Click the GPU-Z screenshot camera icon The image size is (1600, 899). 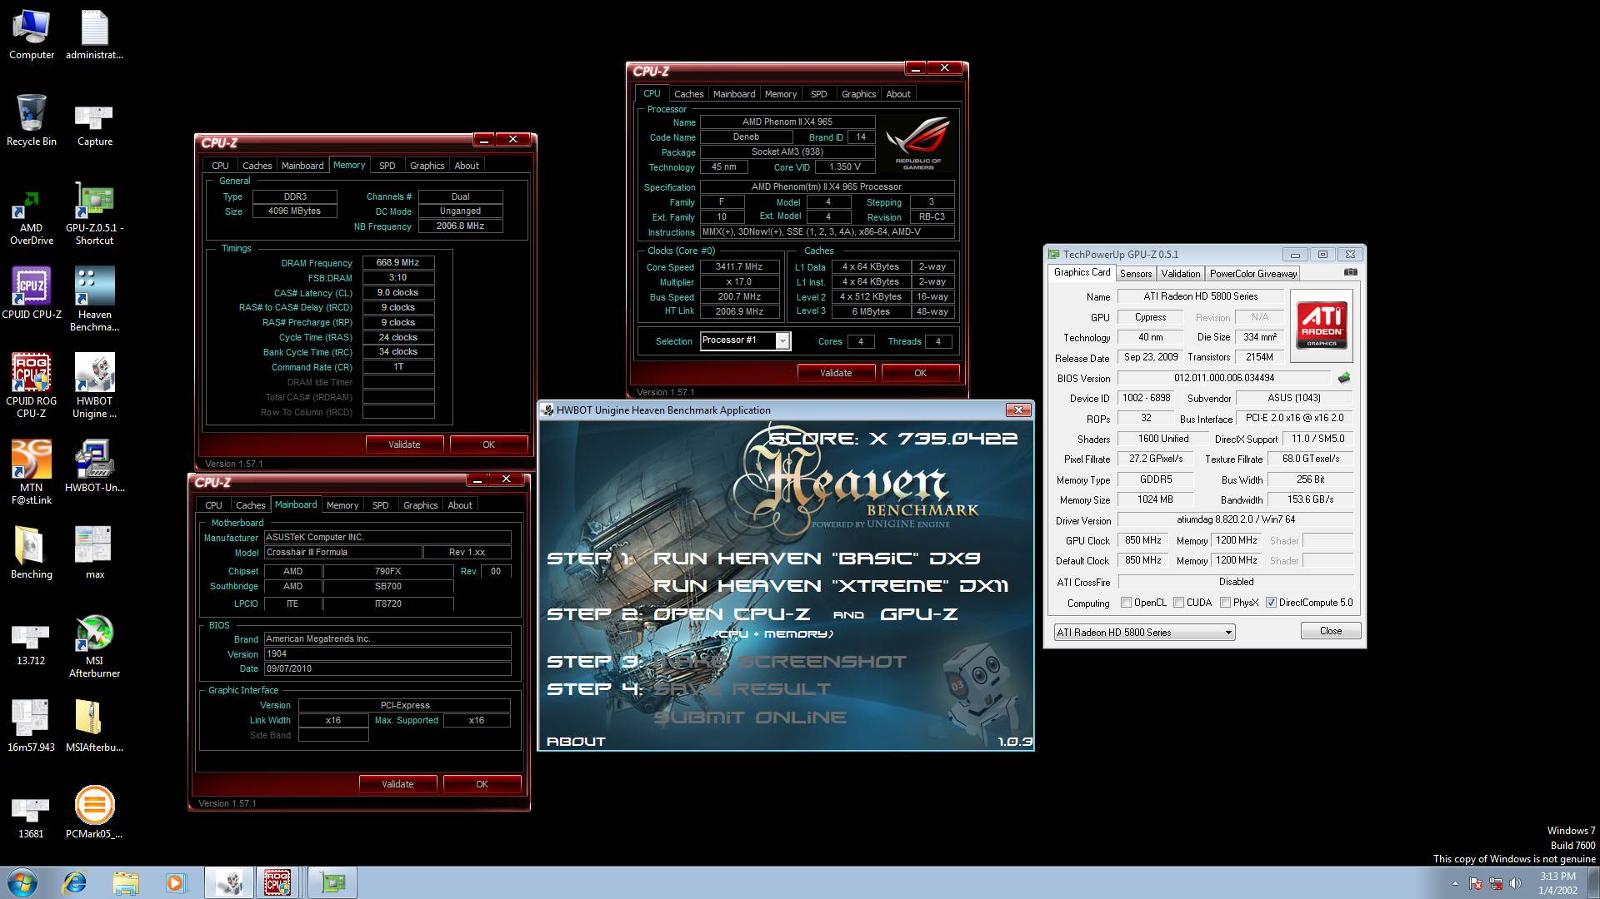(x=1350, y=272)
